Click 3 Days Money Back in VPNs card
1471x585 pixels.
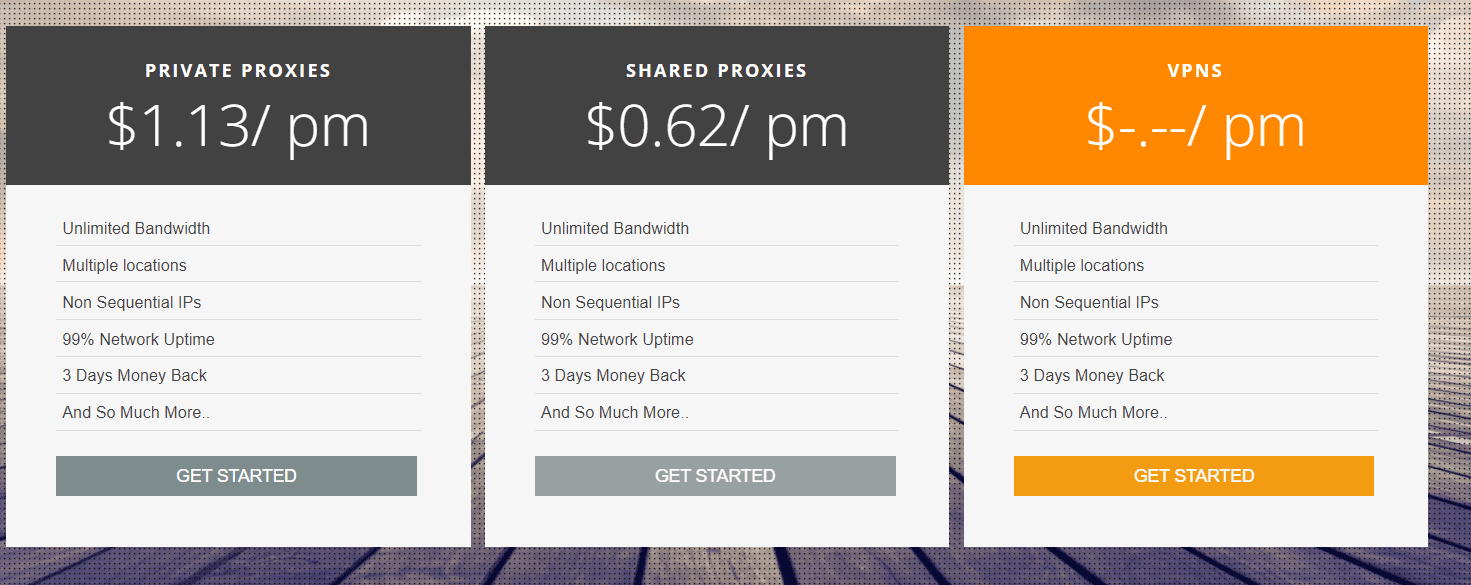(1092, 375)
